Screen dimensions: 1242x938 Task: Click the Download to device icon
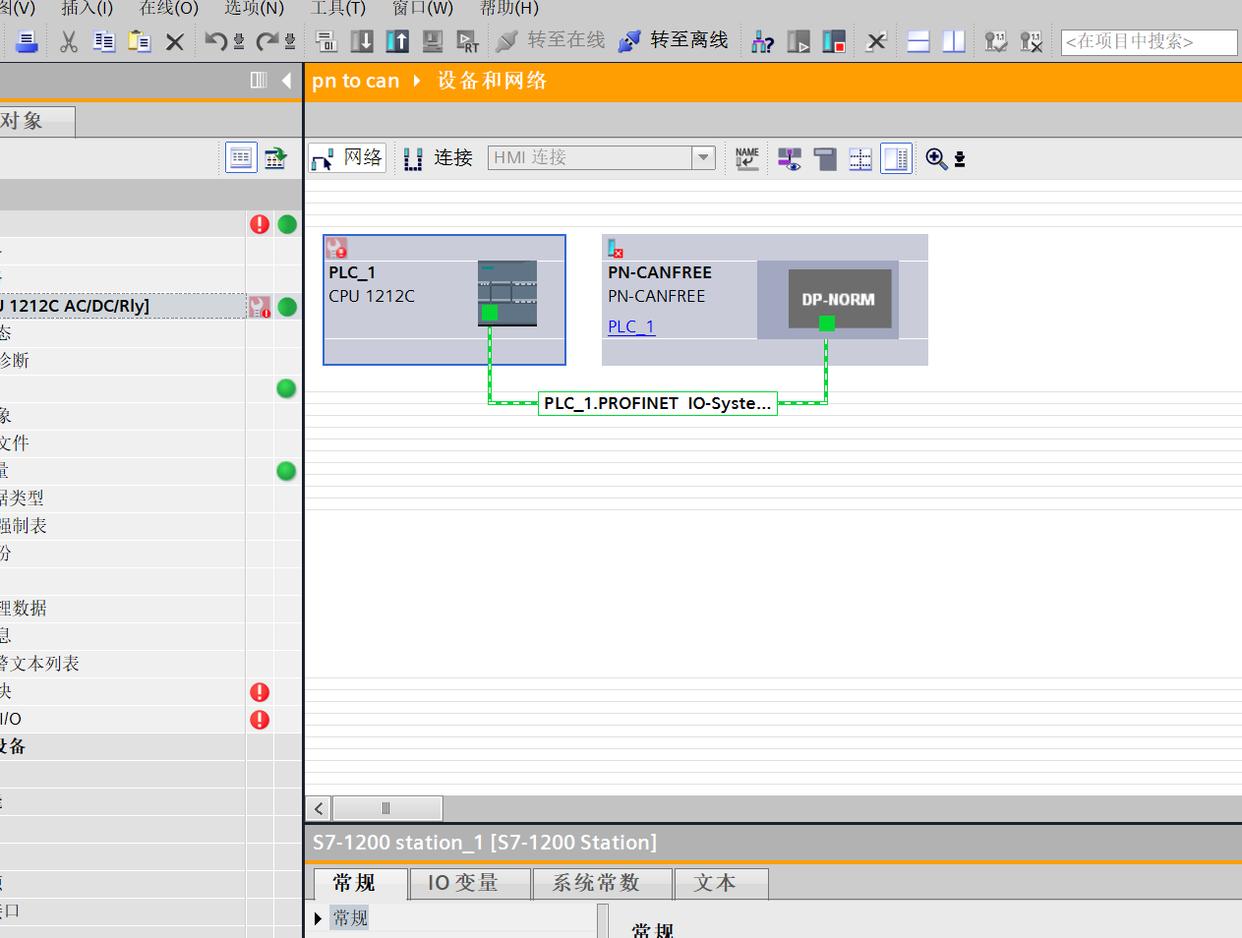(362, 41)
